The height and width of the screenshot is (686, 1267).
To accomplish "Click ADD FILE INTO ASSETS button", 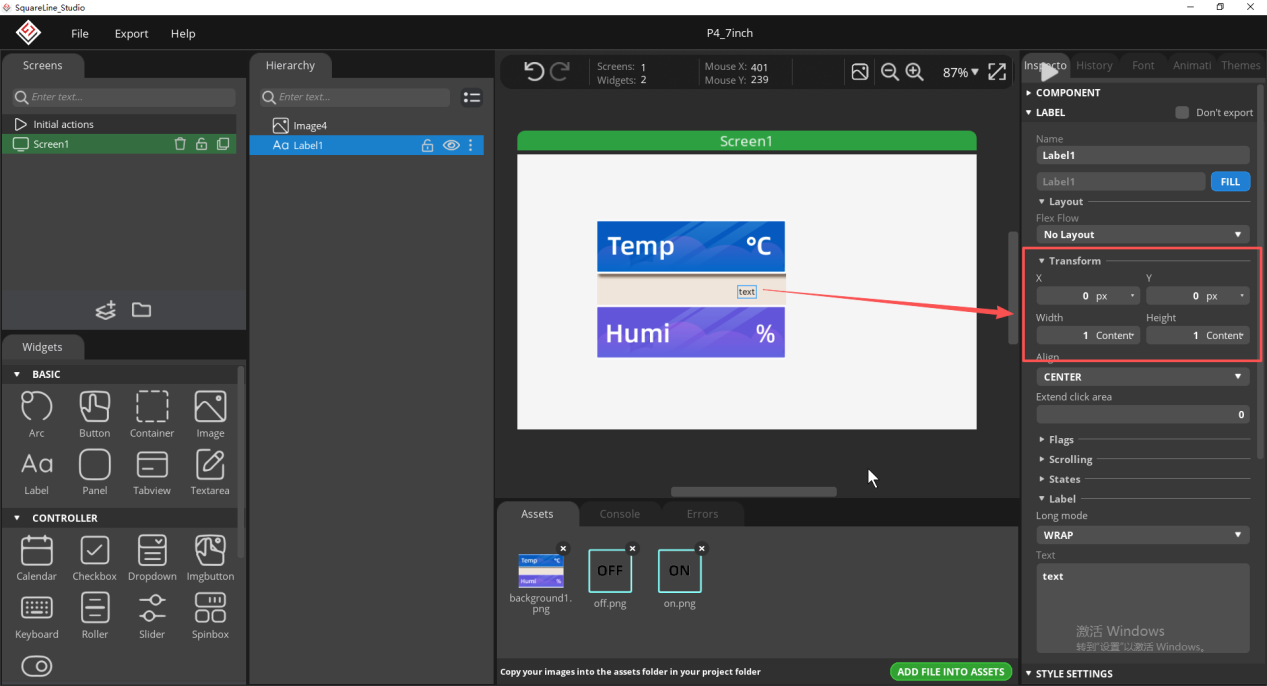I will pos(951,672).
